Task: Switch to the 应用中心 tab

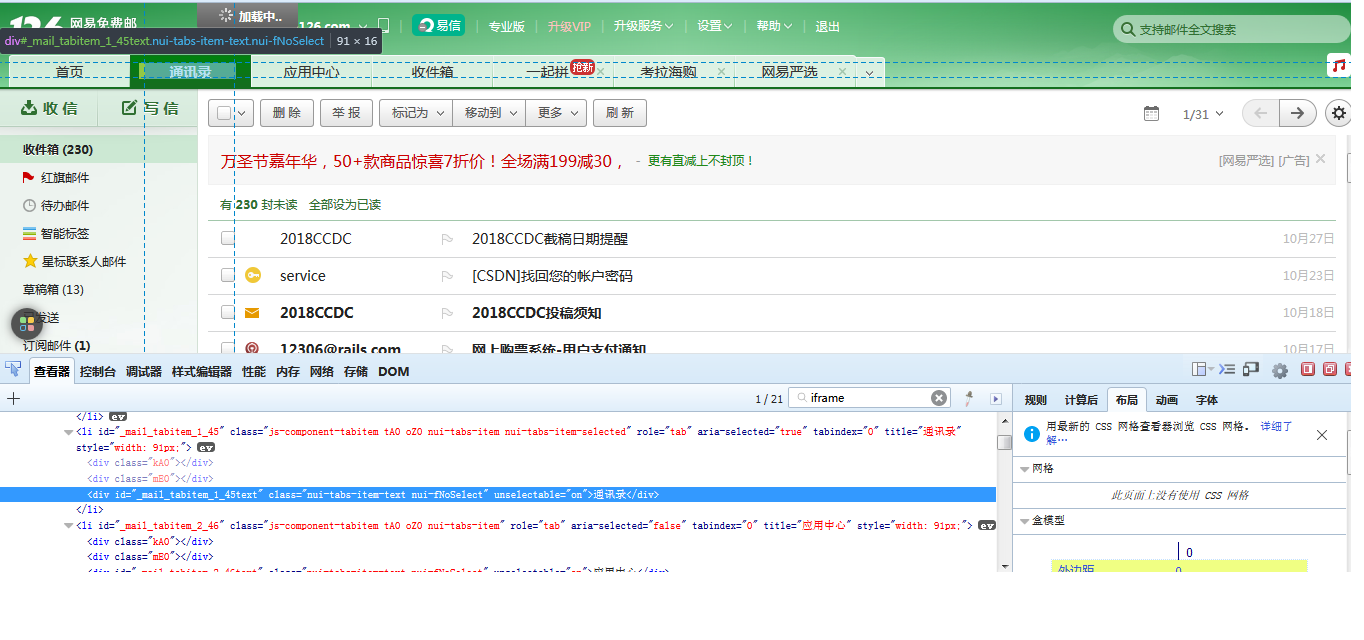Action: 311,72
